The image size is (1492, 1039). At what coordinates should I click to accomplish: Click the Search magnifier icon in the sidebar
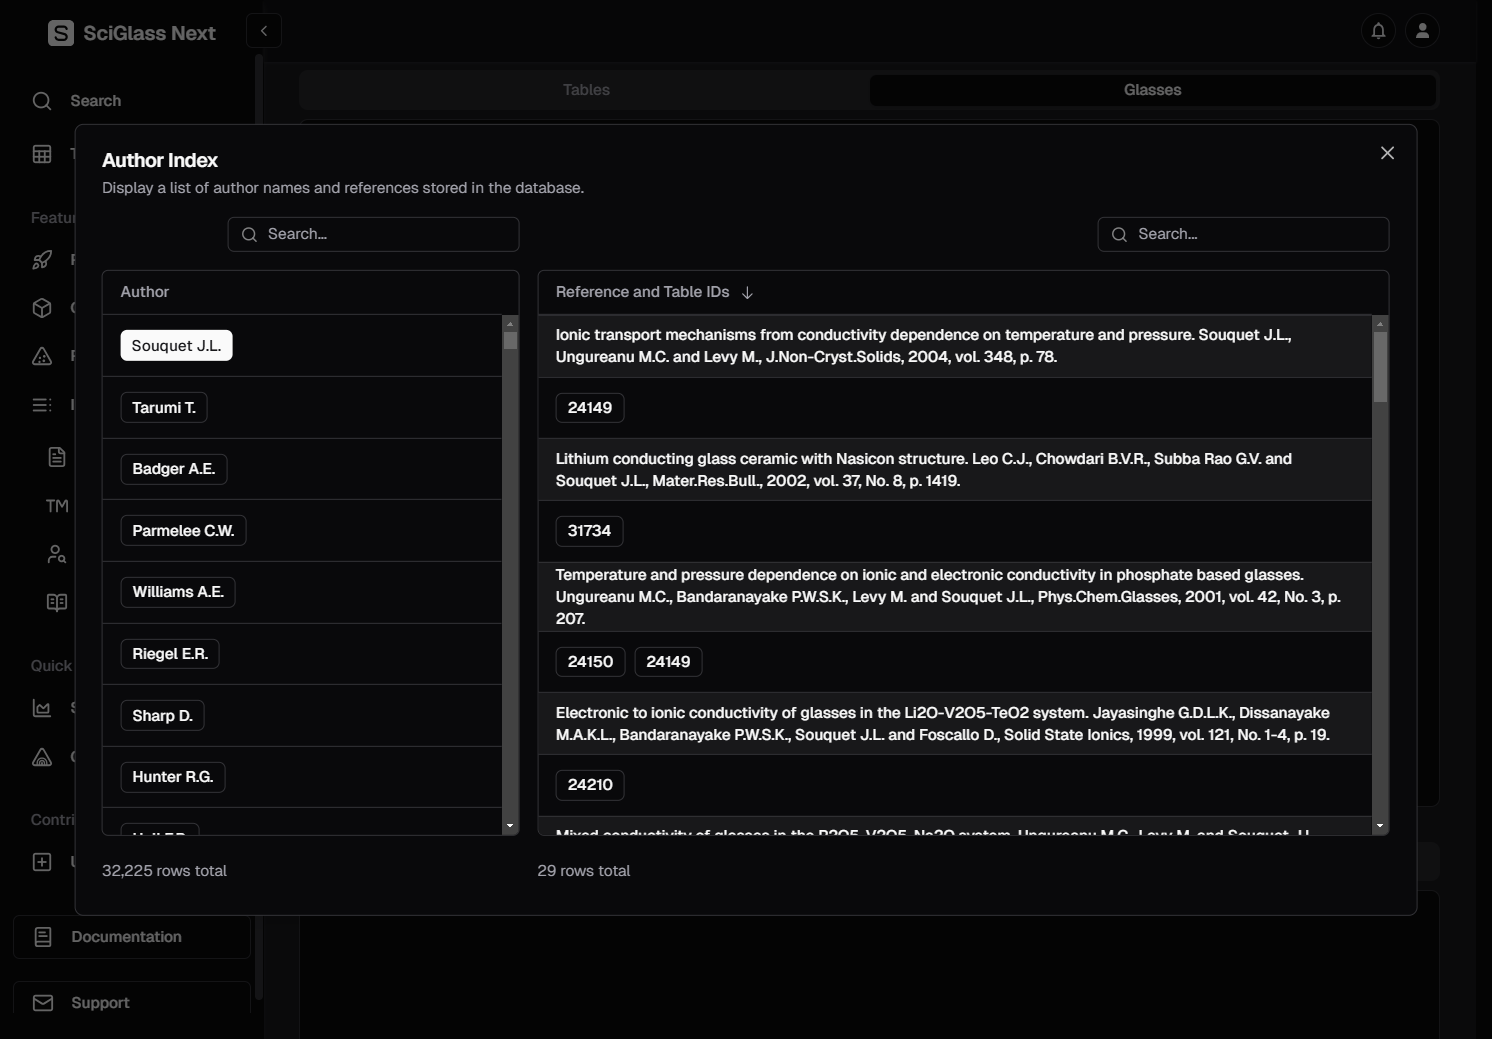tap(42, 101)
